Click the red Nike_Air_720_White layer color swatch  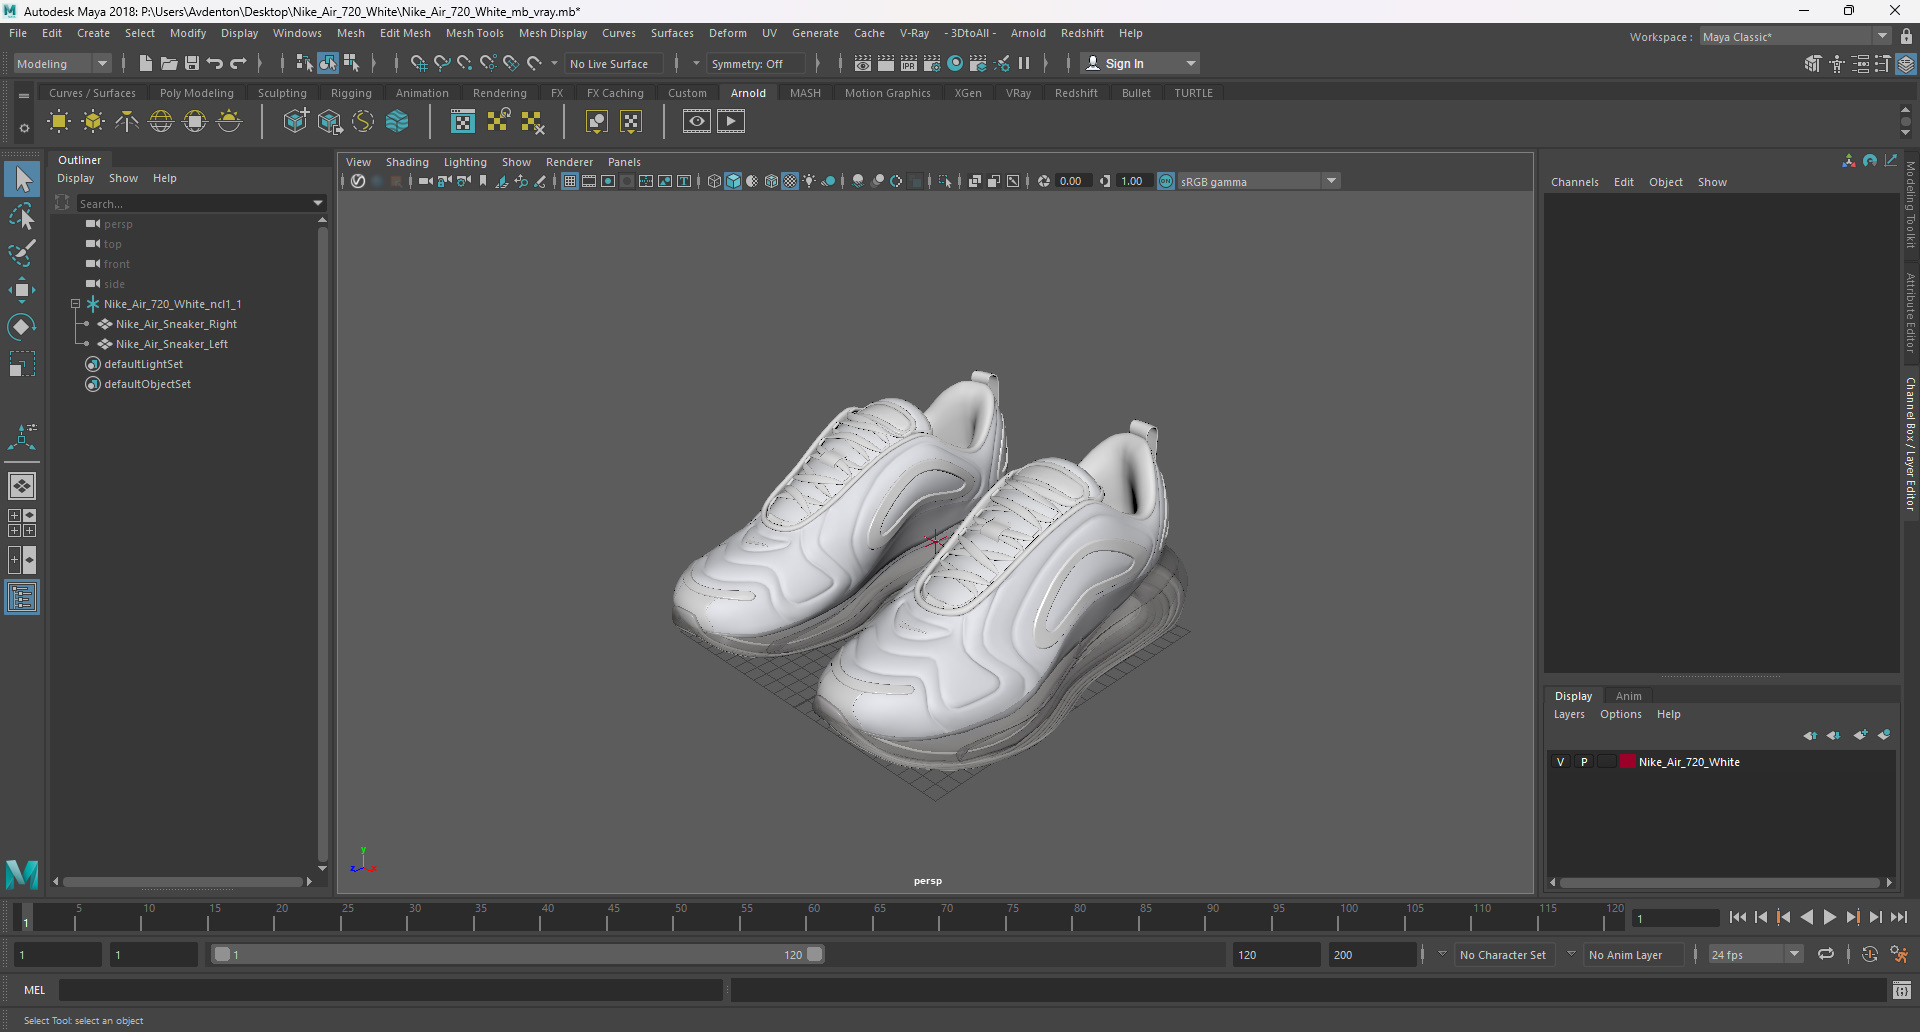coord(1628,762)
